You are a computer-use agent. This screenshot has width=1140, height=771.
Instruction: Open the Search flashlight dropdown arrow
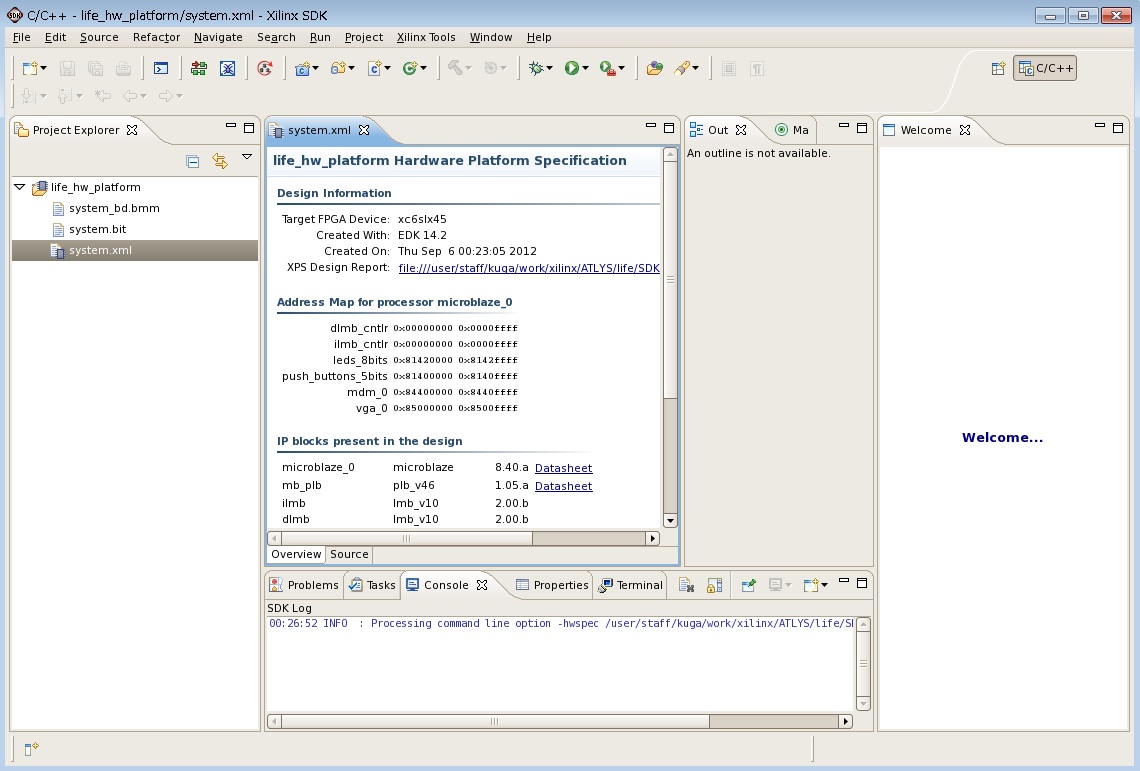coord(696,68)
